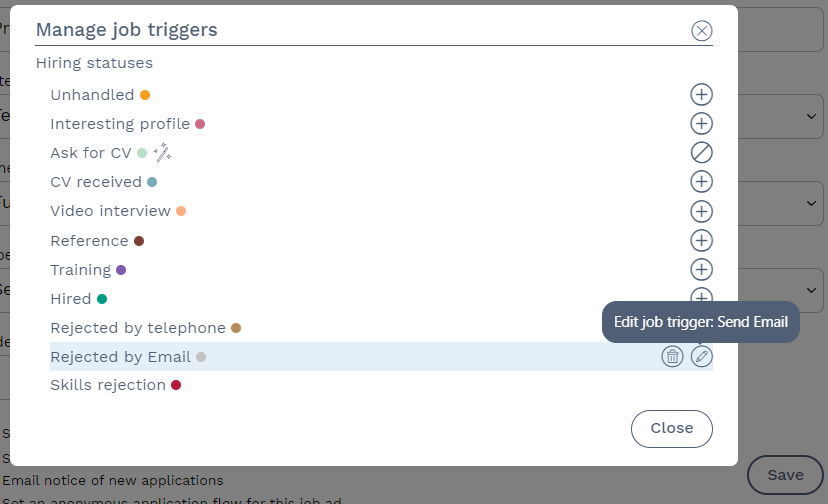Viewport: 828px width, 504px height.
Task: Add a trigger to Unhandled status
Action: click(701, 95)
